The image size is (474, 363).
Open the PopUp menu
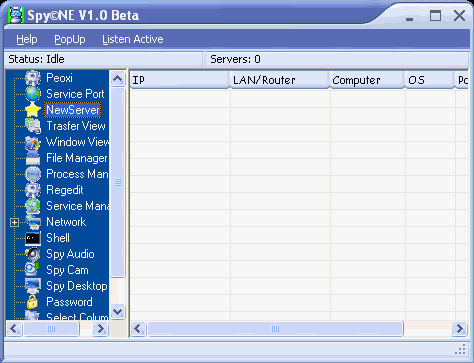70,39
